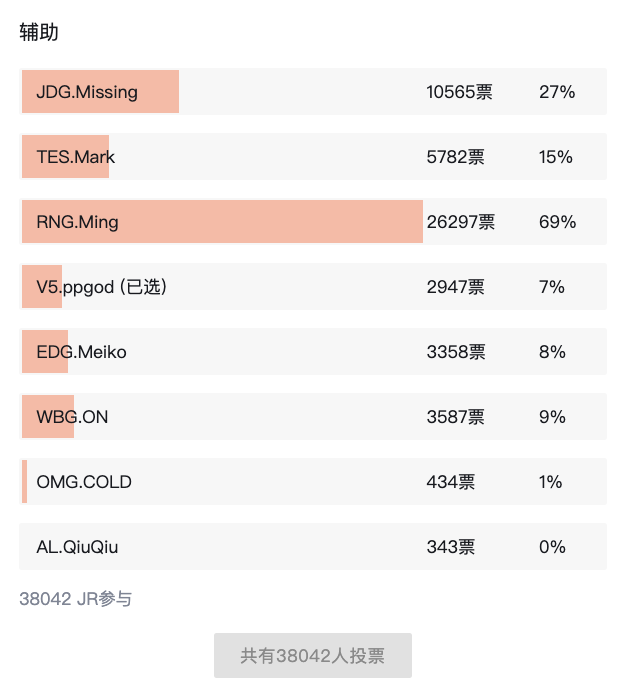Click the 27% percentage for JDG.Missing

click(x=557, y=92)
